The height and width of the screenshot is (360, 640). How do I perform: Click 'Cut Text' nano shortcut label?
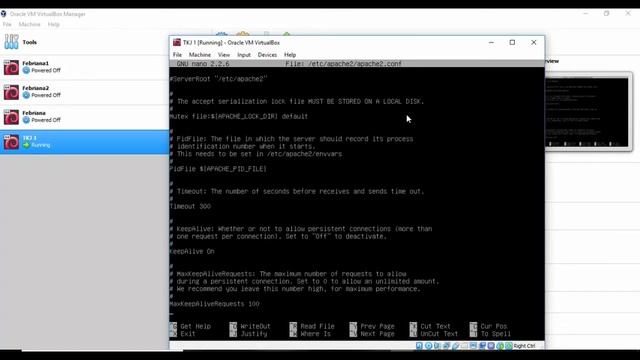(x=436, y=327)
